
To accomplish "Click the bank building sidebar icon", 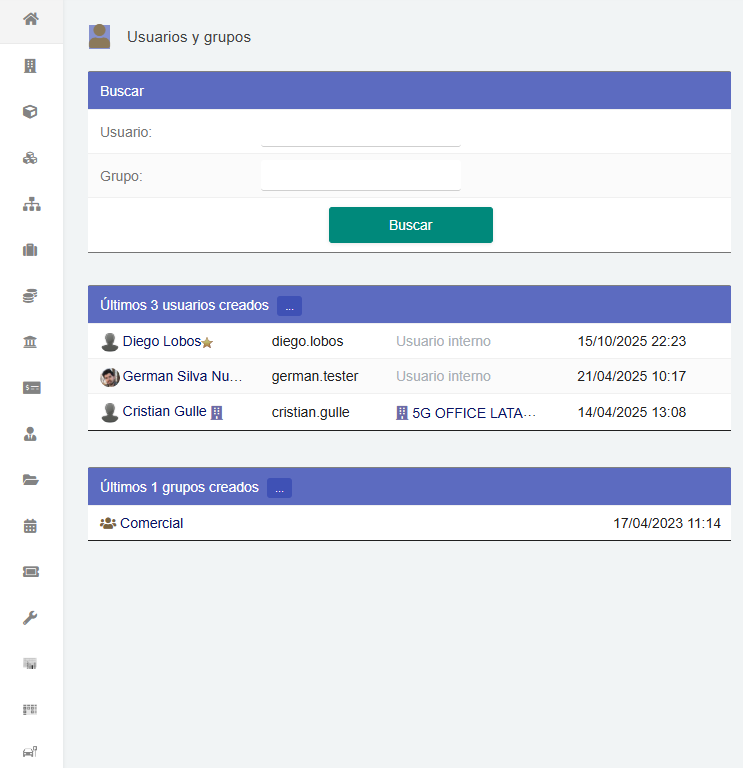I will [30, 342].
